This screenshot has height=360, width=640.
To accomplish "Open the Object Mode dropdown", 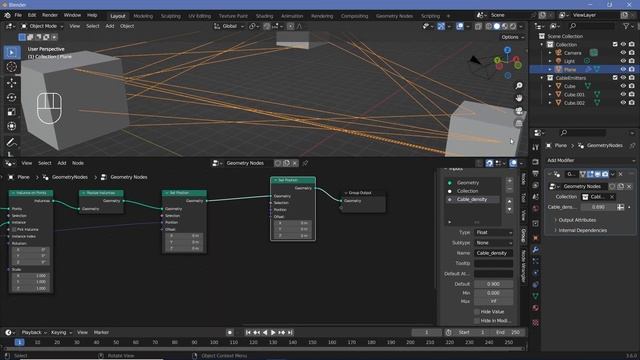I will 42,26.
